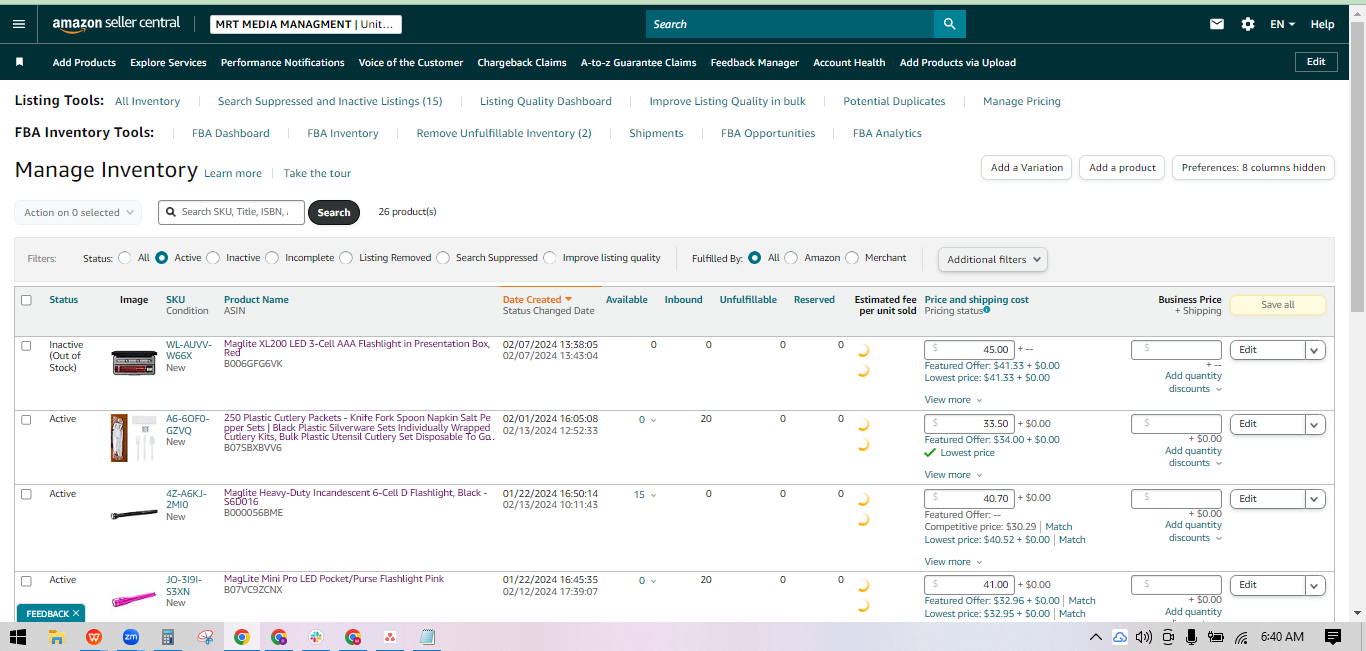This screenshot has width=1366, height=651.
Task: Tick checkbox for Maglite Heavy-Duty 6-Cell row
Action: tap(26, 494)
